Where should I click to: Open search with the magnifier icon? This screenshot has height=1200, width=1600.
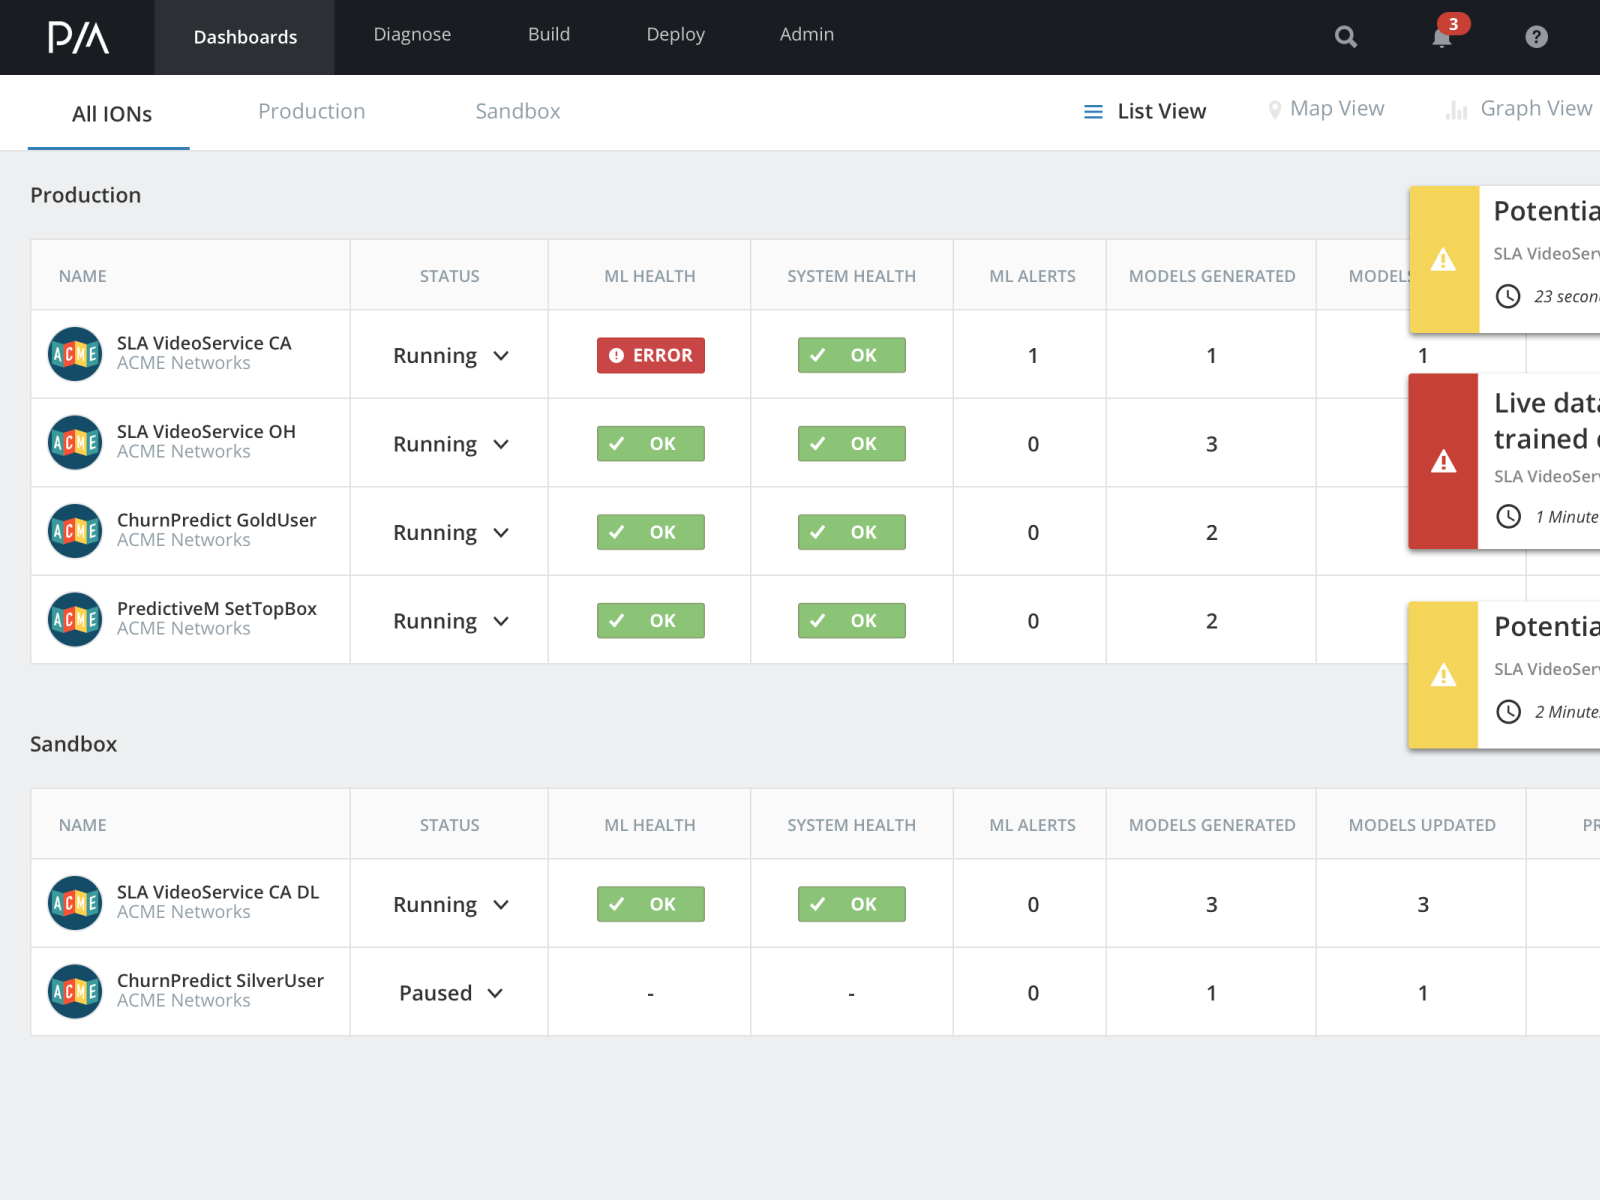click(x=1346, y=37)
